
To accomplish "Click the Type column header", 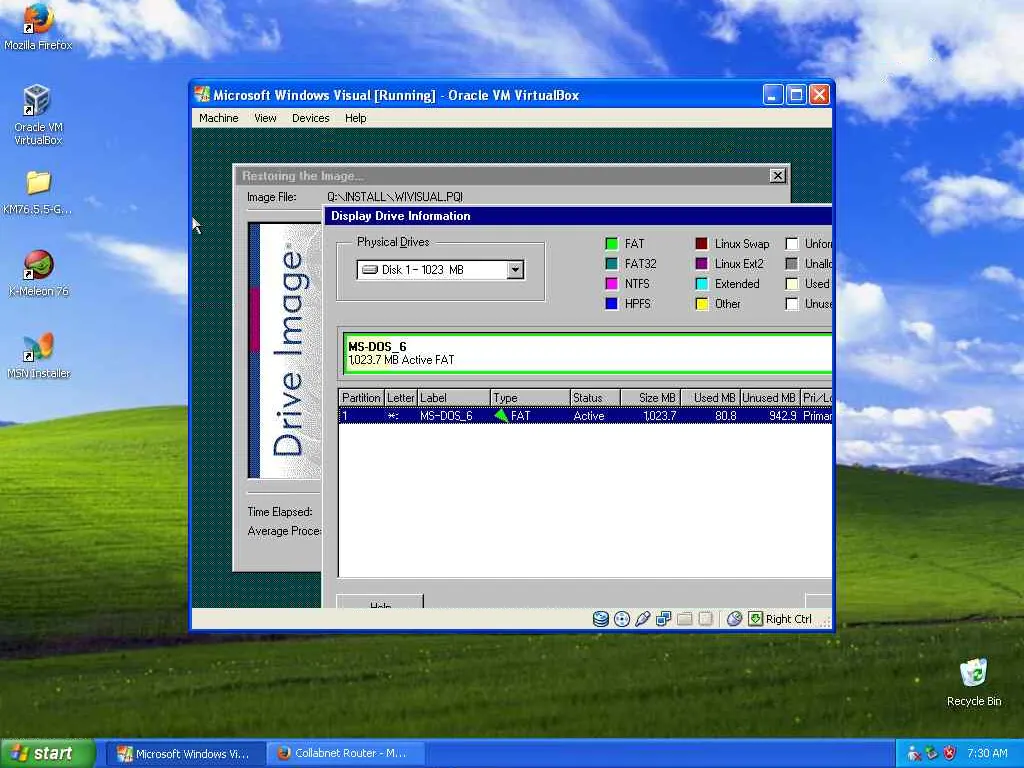I will pyautogui.click(x=530, y=398).
